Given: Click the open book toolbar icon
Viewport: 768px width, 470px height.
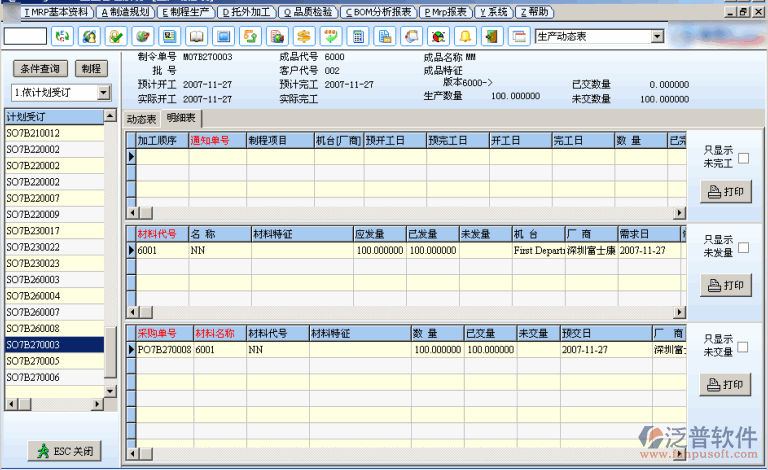Looking at the screenshot, I should click(x=196, y=37).
